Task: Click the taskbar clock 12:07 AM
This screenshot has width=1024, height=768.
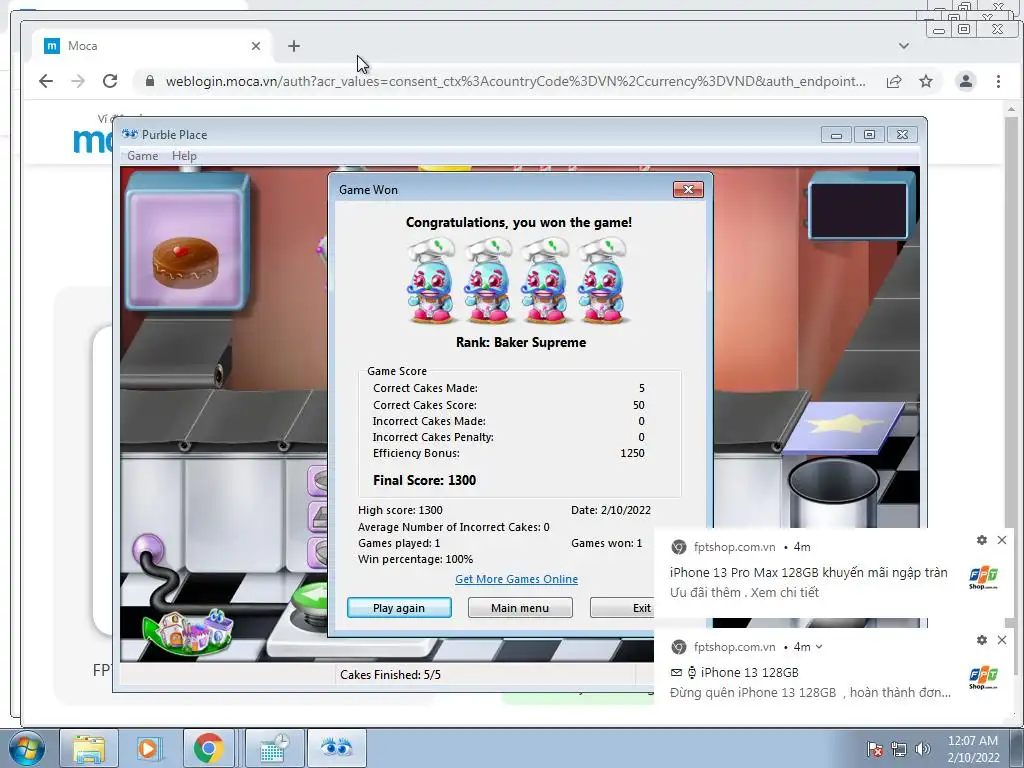Action: tap(973, 741)
